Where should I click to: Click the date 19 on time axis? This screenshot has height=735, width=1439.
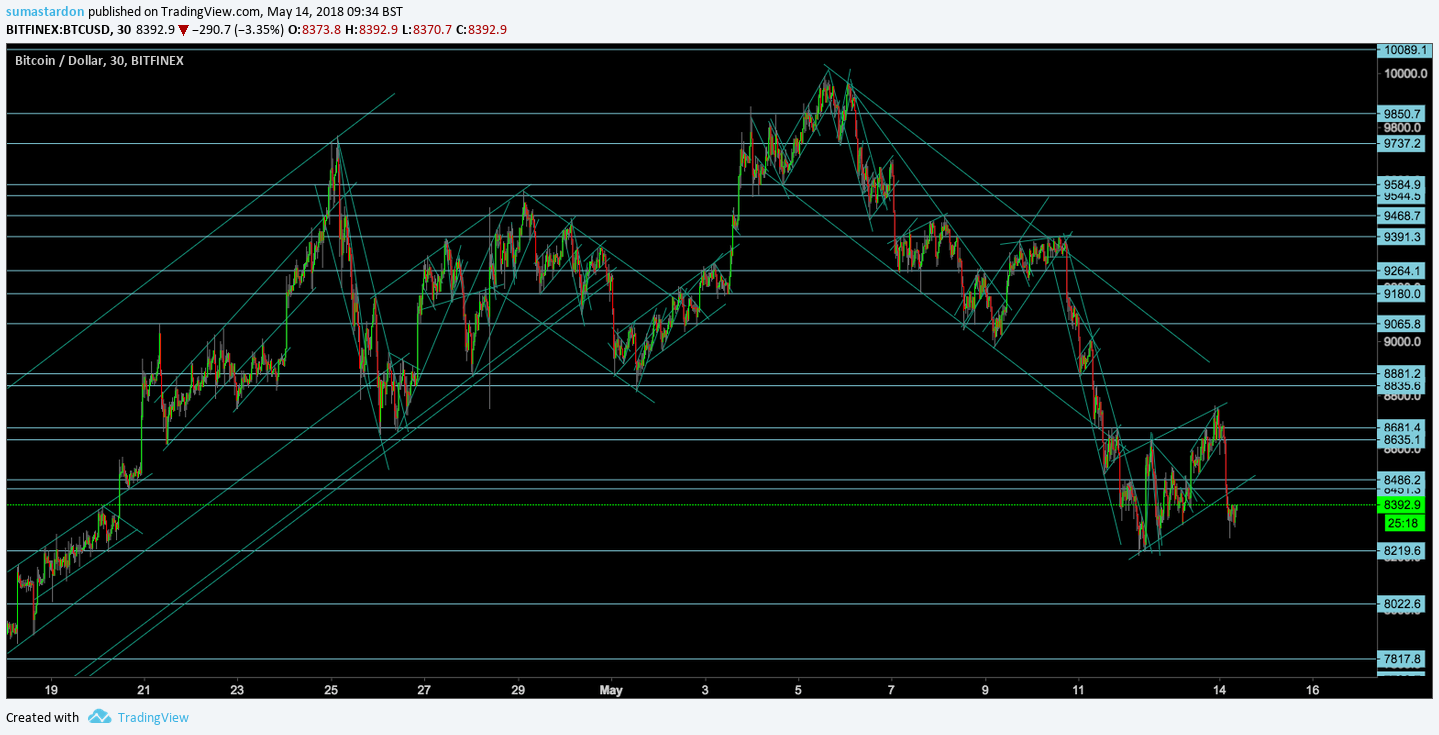(51, 690)
